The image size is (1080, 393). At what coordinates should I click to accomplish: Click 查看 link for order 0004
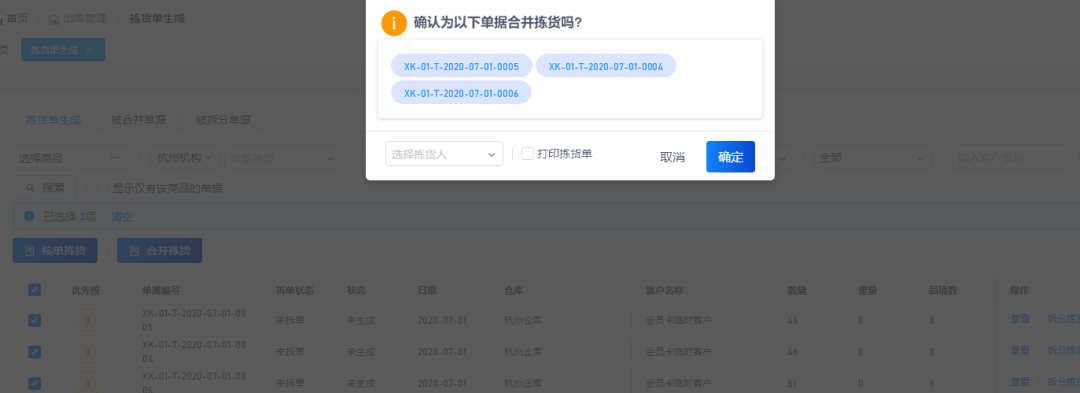1020,350
